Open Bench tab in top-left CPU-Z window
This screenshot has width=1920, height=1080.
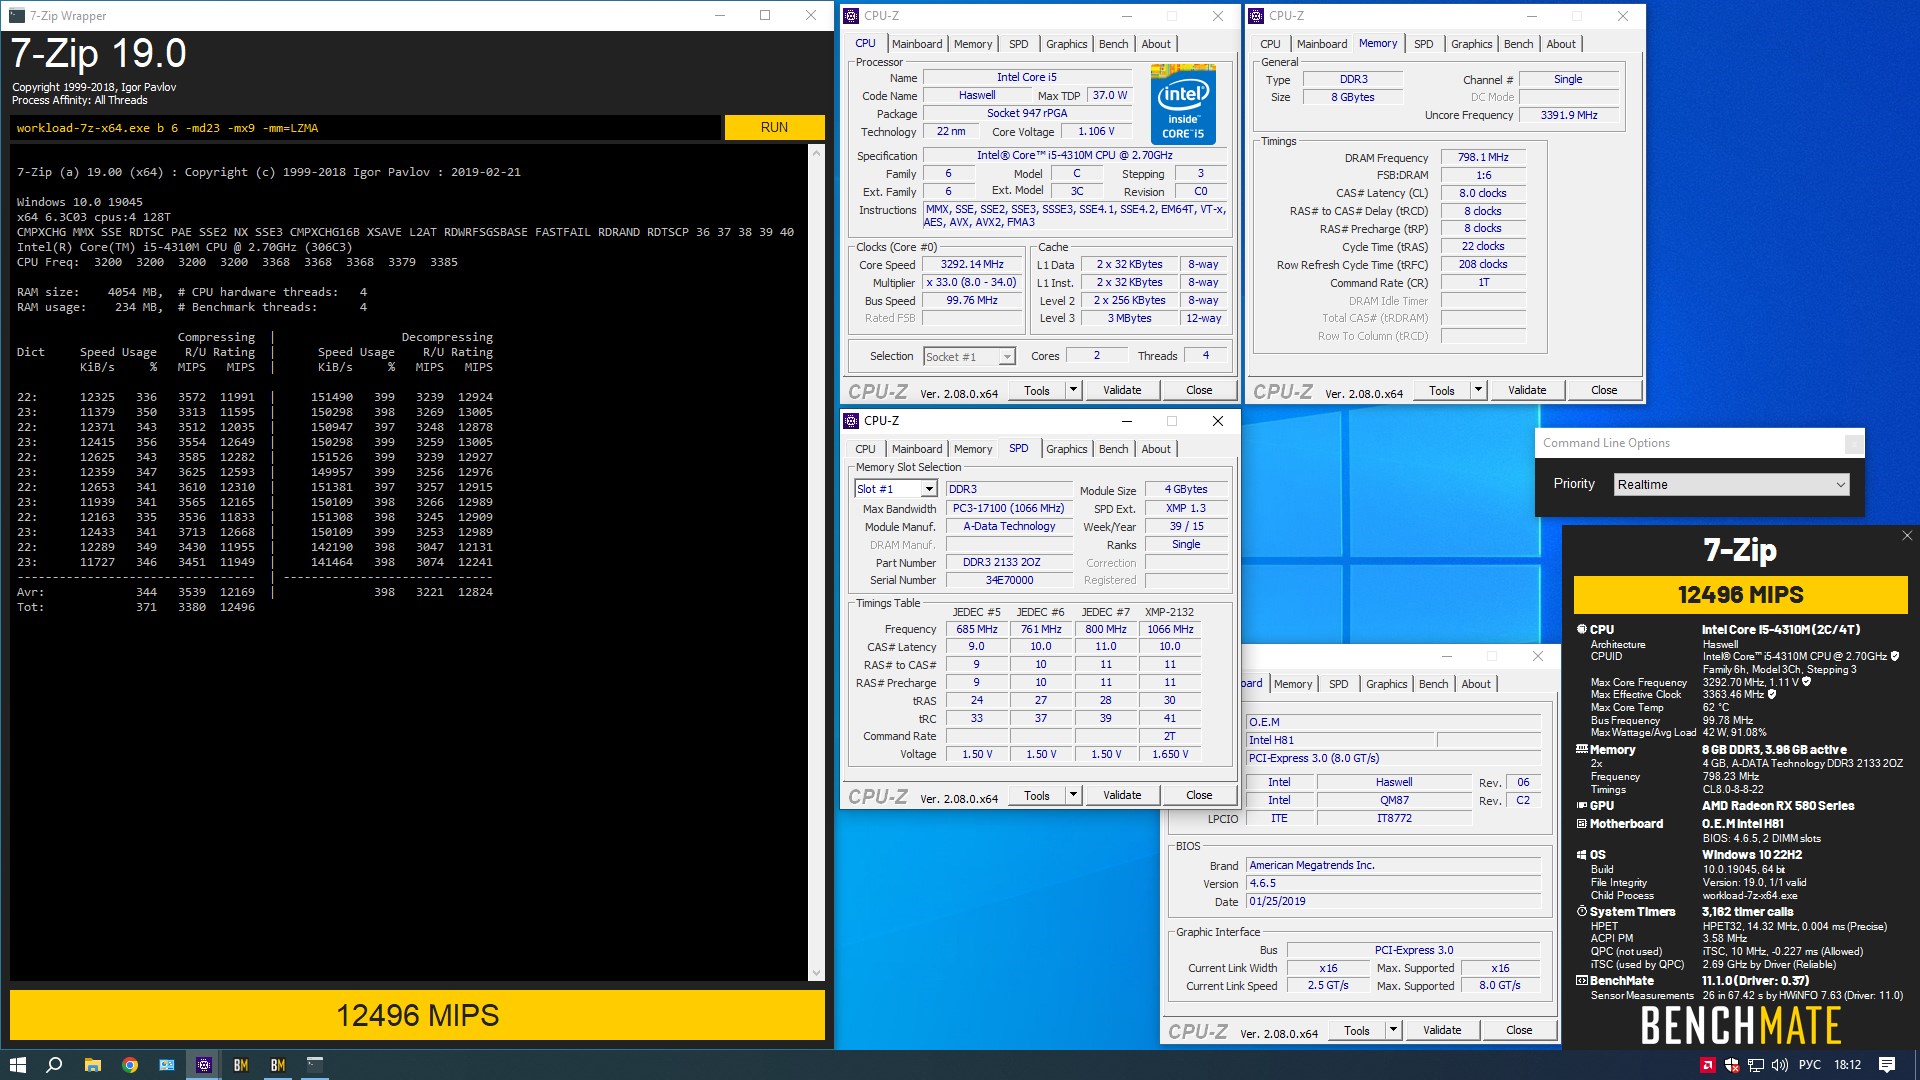click(1113, 44)
